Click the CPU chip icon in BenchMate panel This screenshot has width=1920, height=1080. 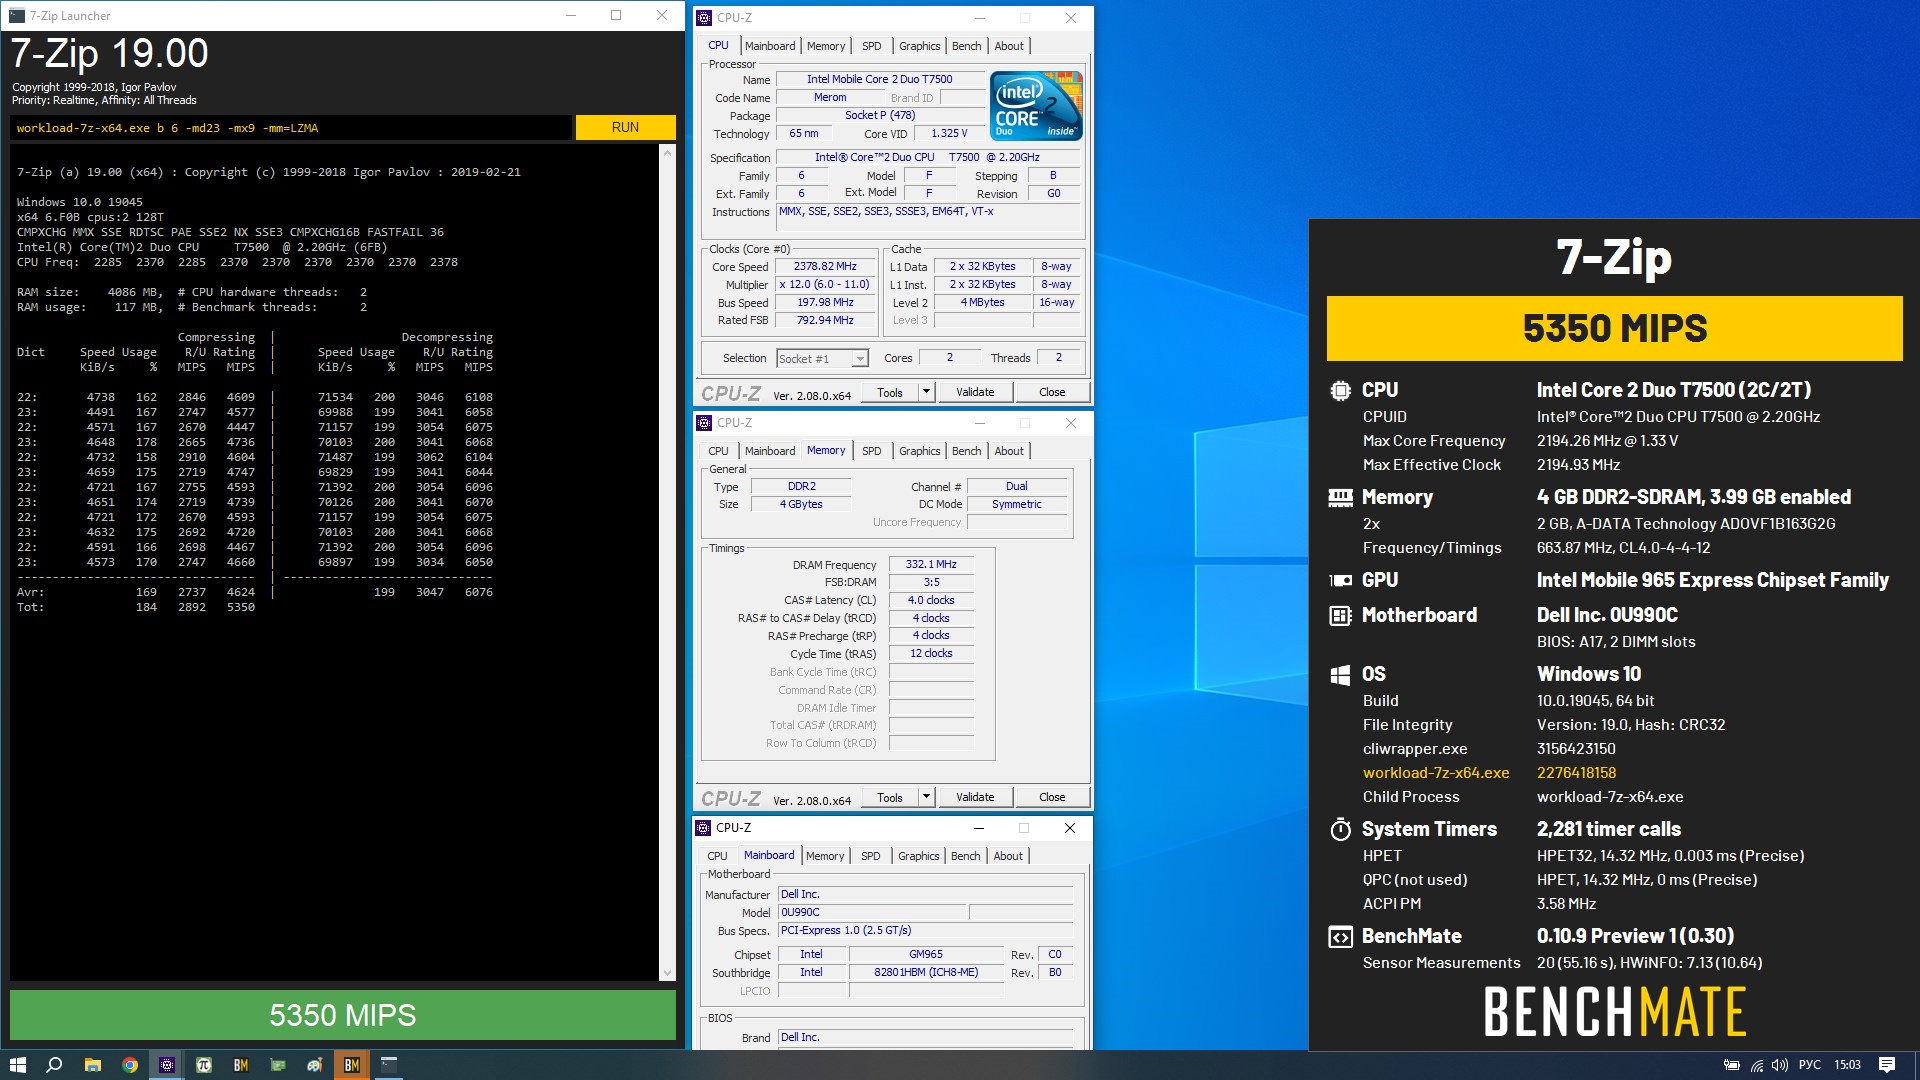(1340, 391)
